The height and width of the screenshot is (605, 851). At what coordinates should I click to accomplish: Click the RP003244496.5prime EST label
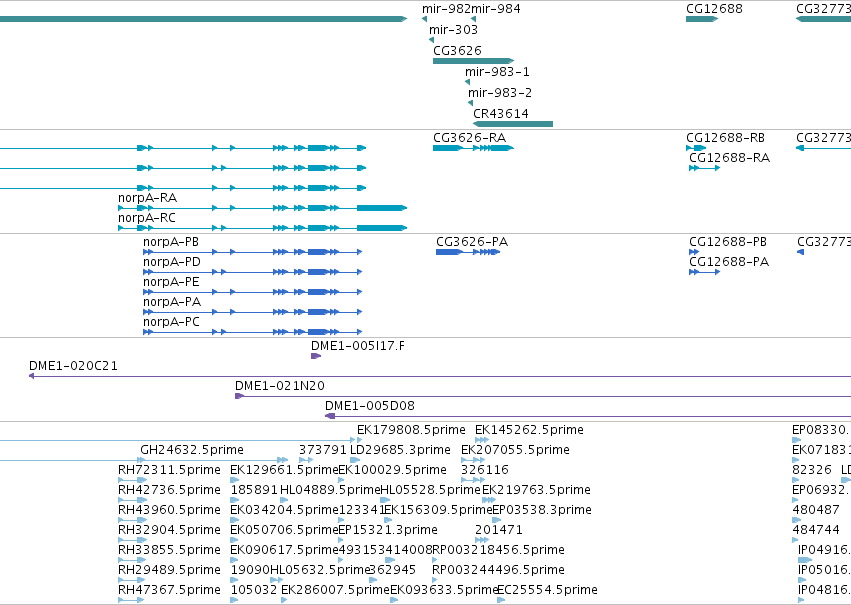click(x=498, y=571)
